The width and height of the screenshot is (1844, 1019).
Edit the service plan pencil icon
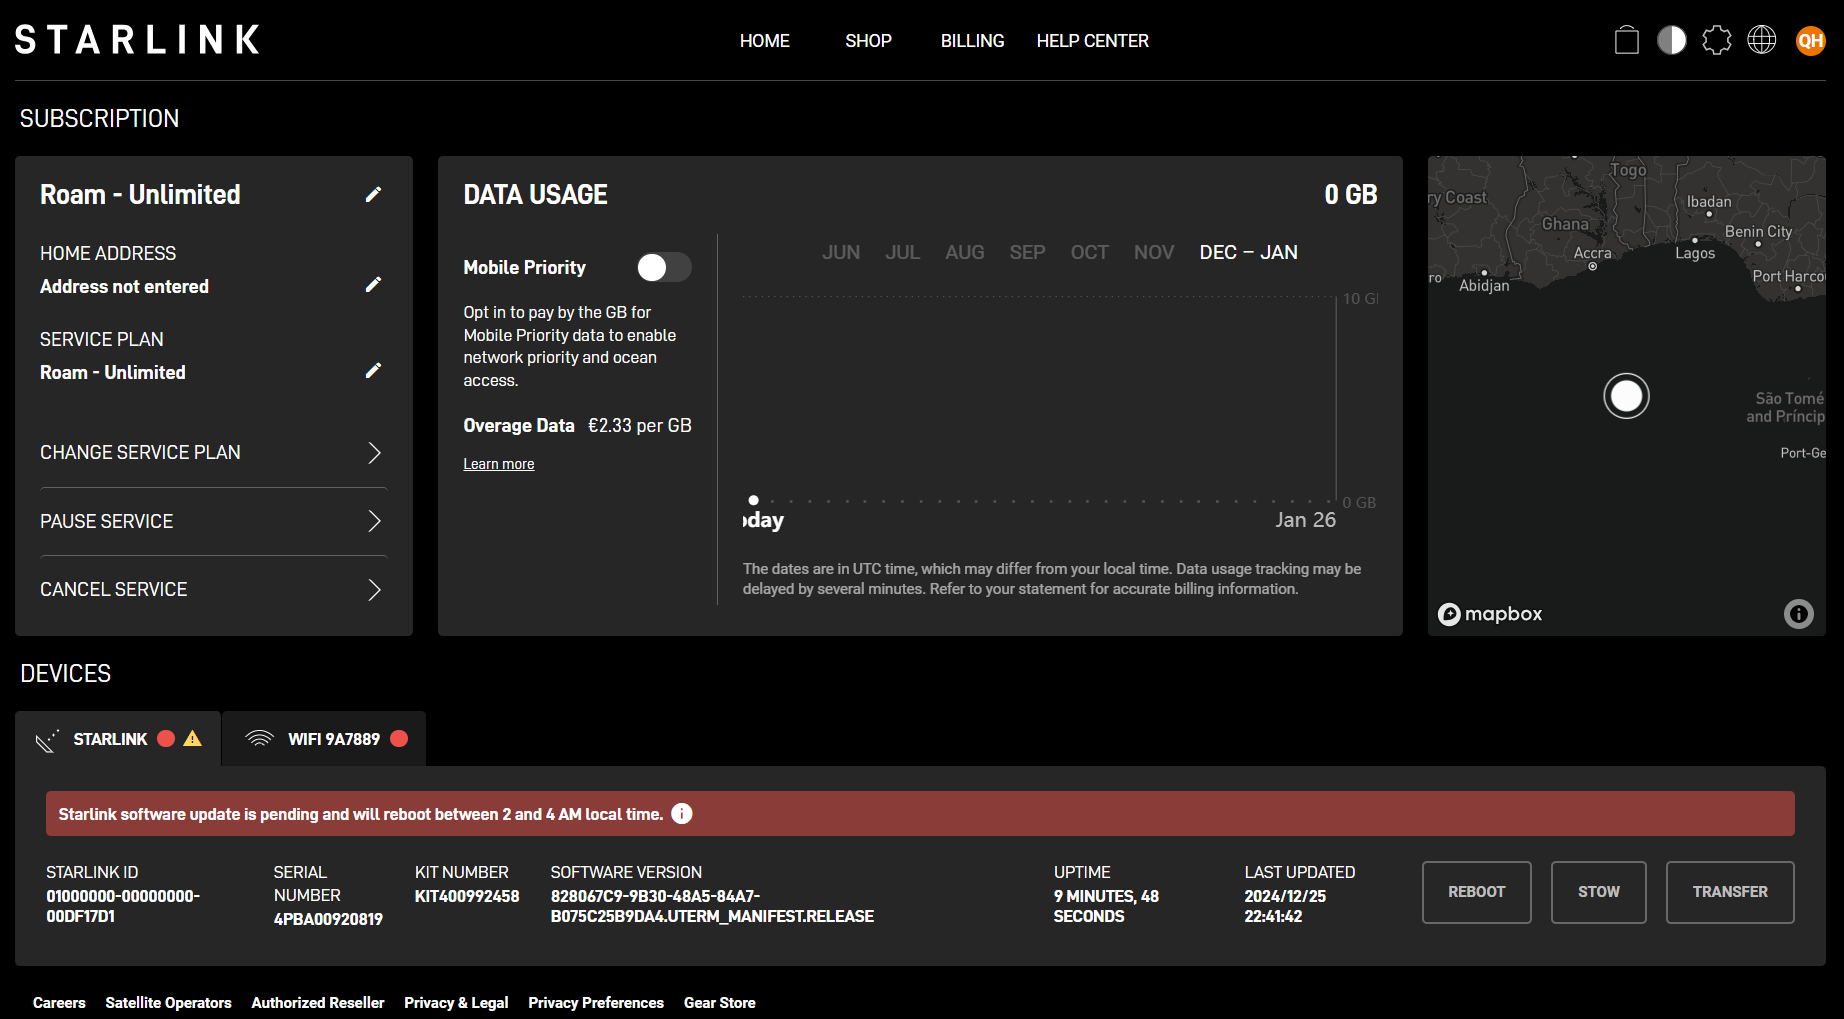point(373,371)
